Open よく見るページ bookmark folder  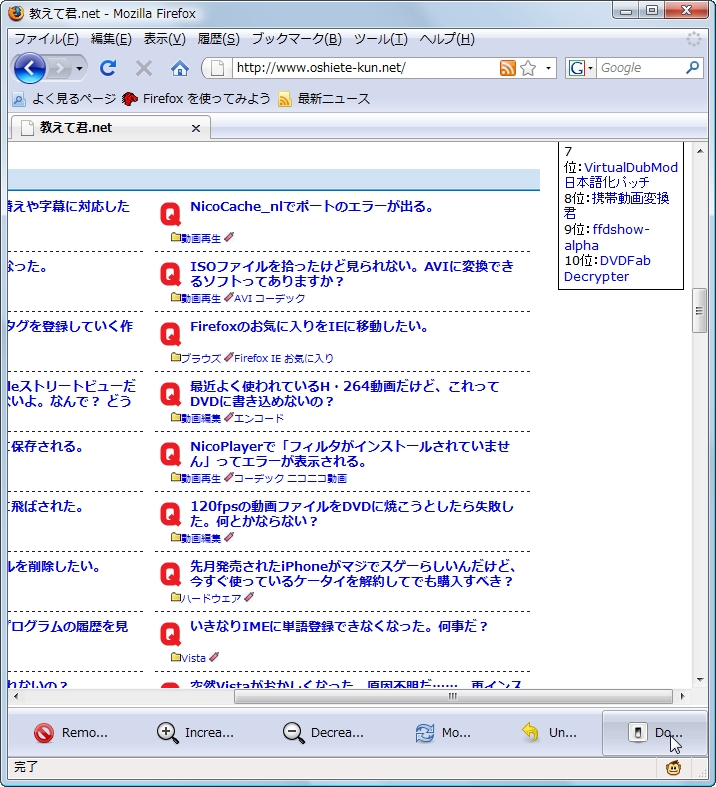point(64,99)
